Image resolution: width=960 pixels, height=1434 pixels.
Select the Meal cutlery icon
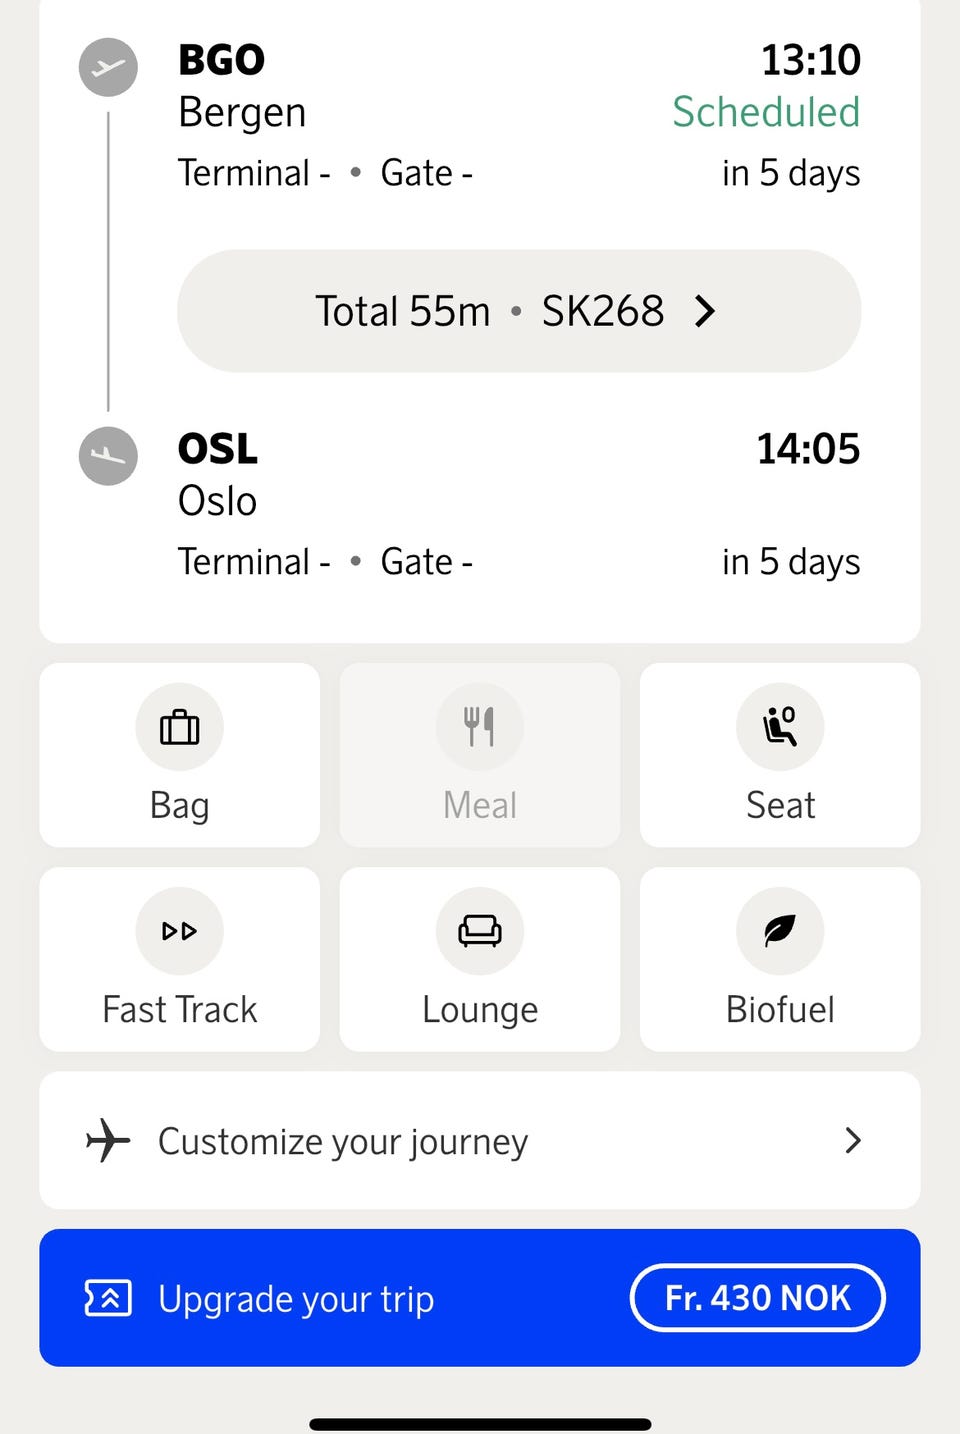pos(480,727)
